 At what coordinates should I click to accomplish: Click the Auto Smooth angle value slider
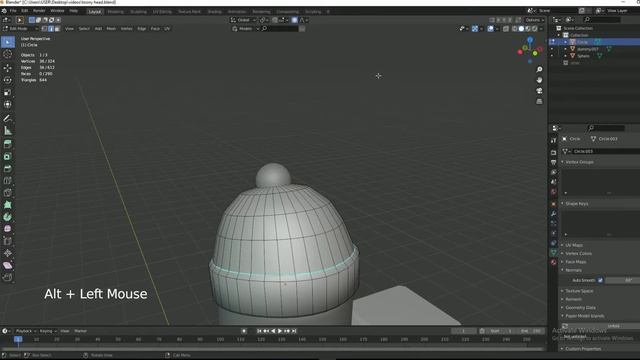click(x=623, y=280)
